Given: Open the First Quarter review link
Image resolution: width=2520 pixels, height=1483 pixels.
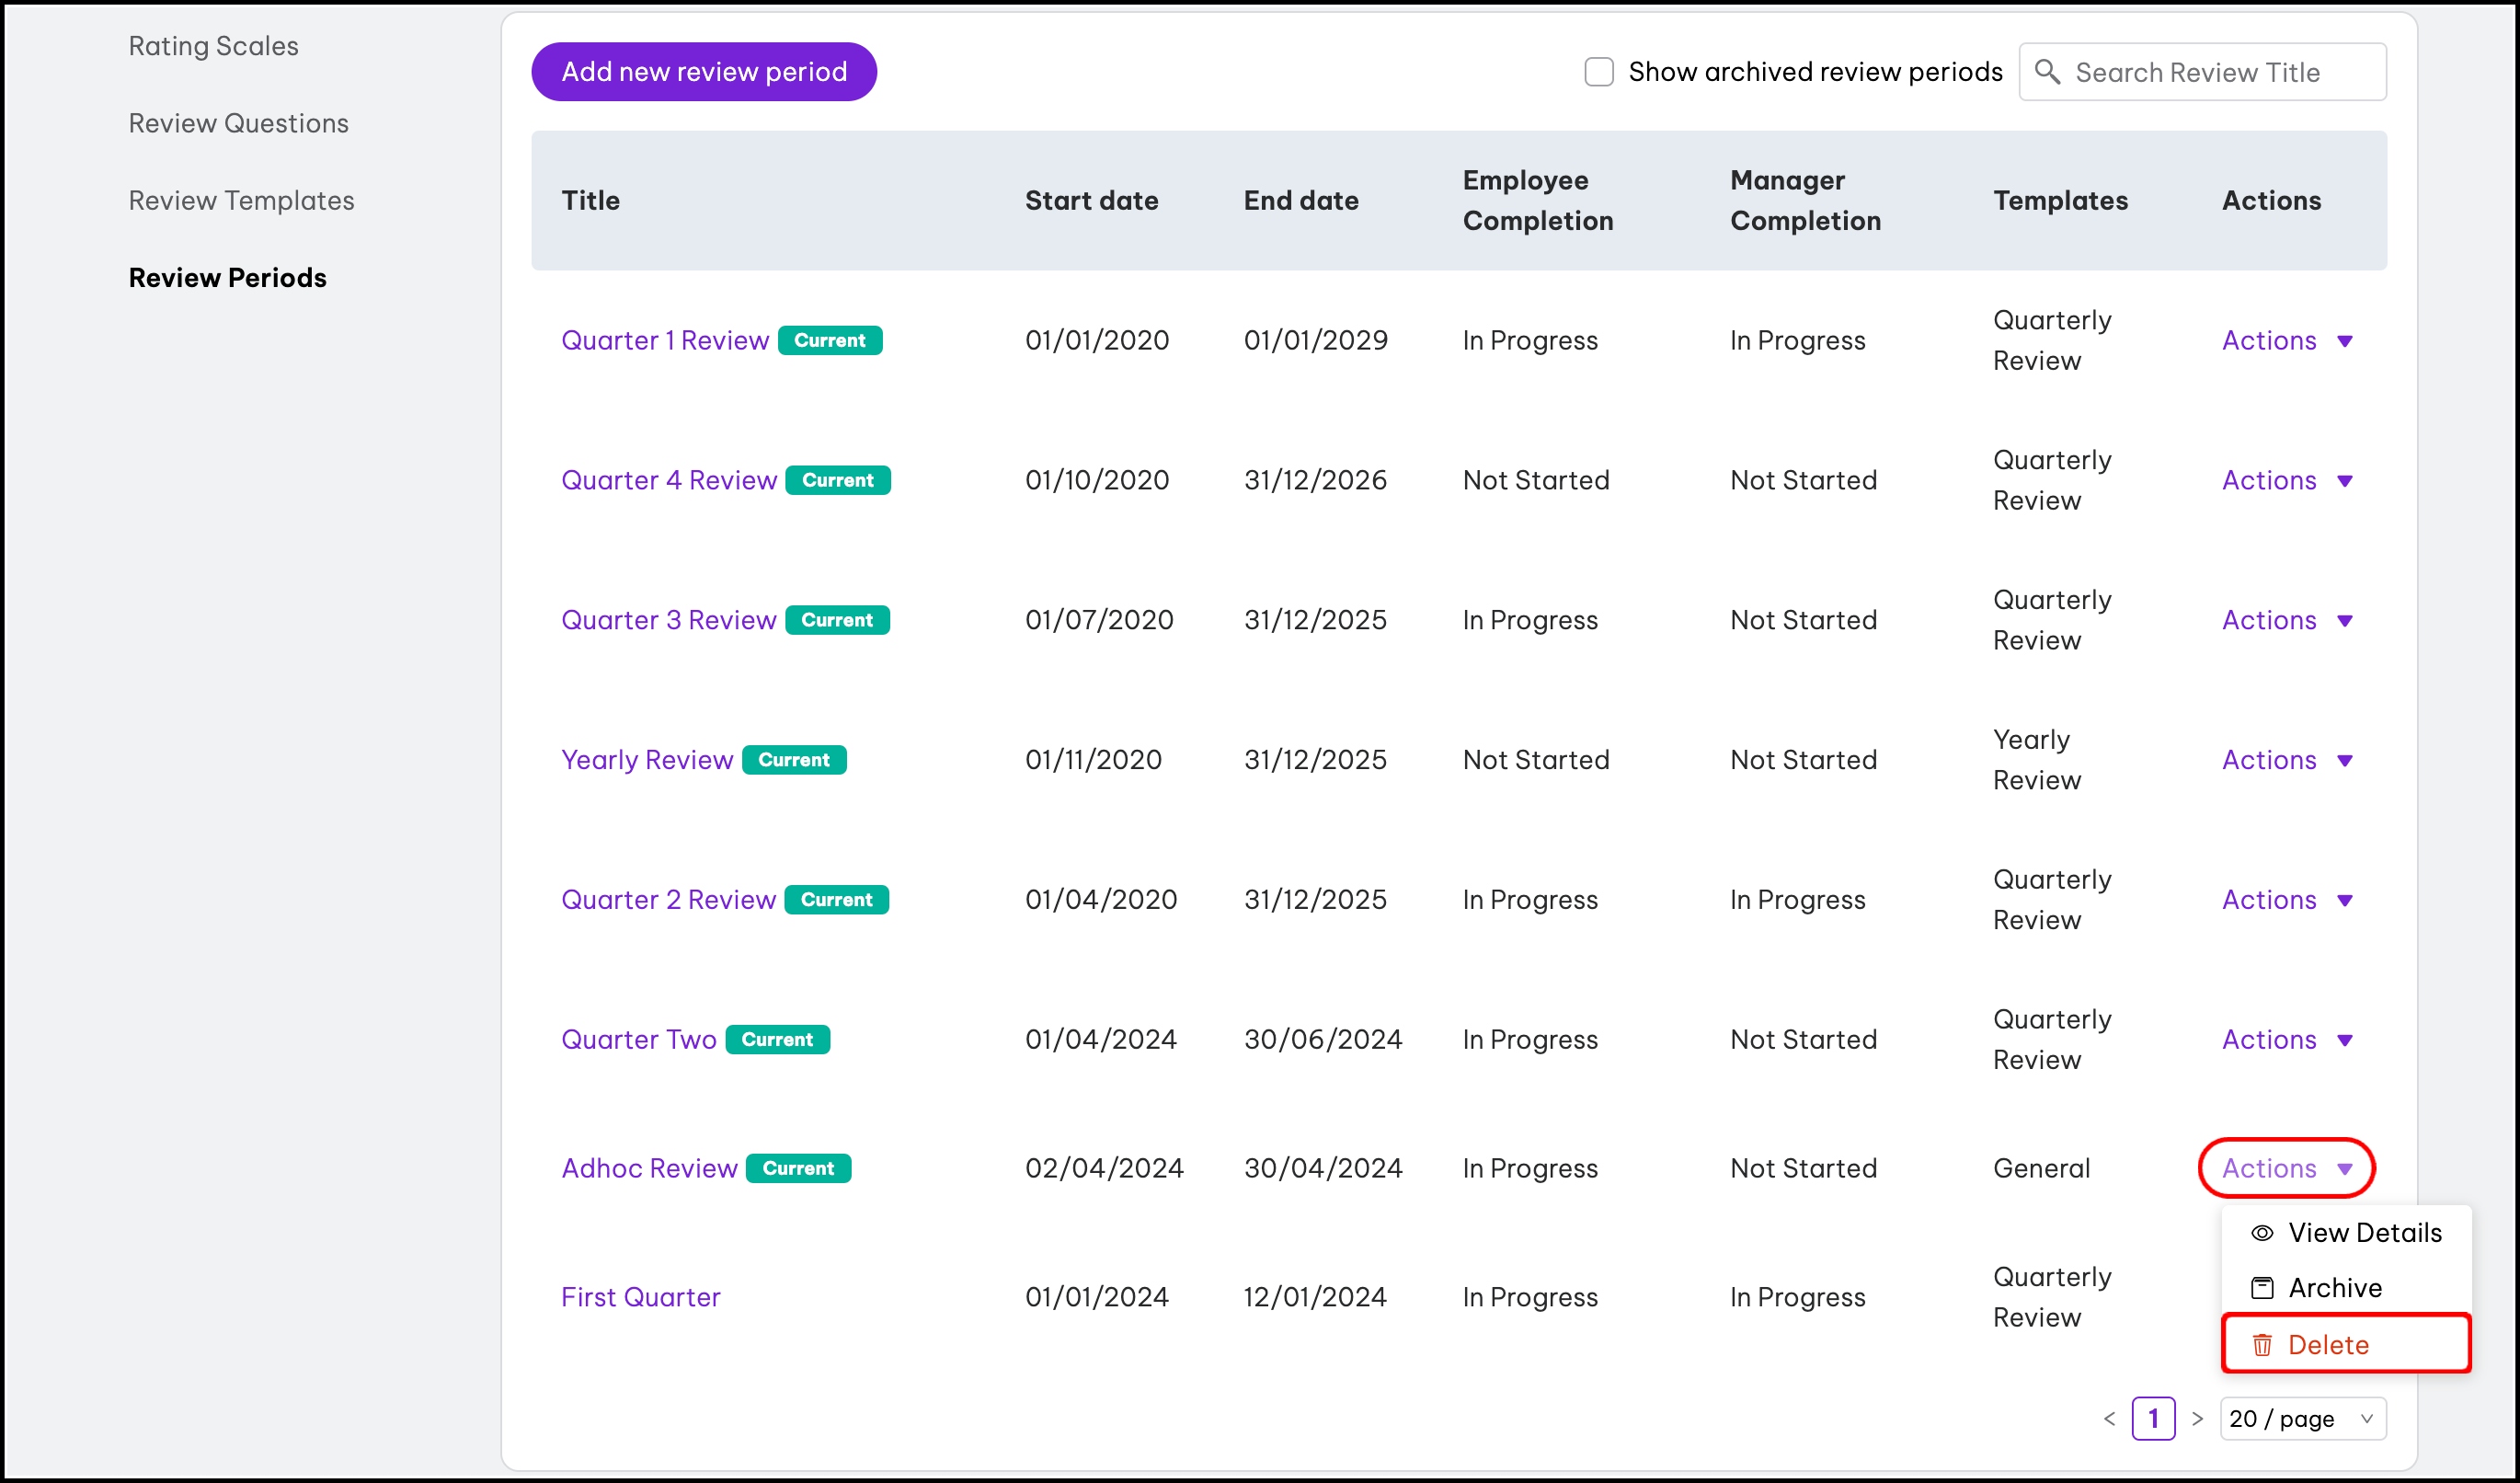Looking at the screenshot, I should [640, 1297].
